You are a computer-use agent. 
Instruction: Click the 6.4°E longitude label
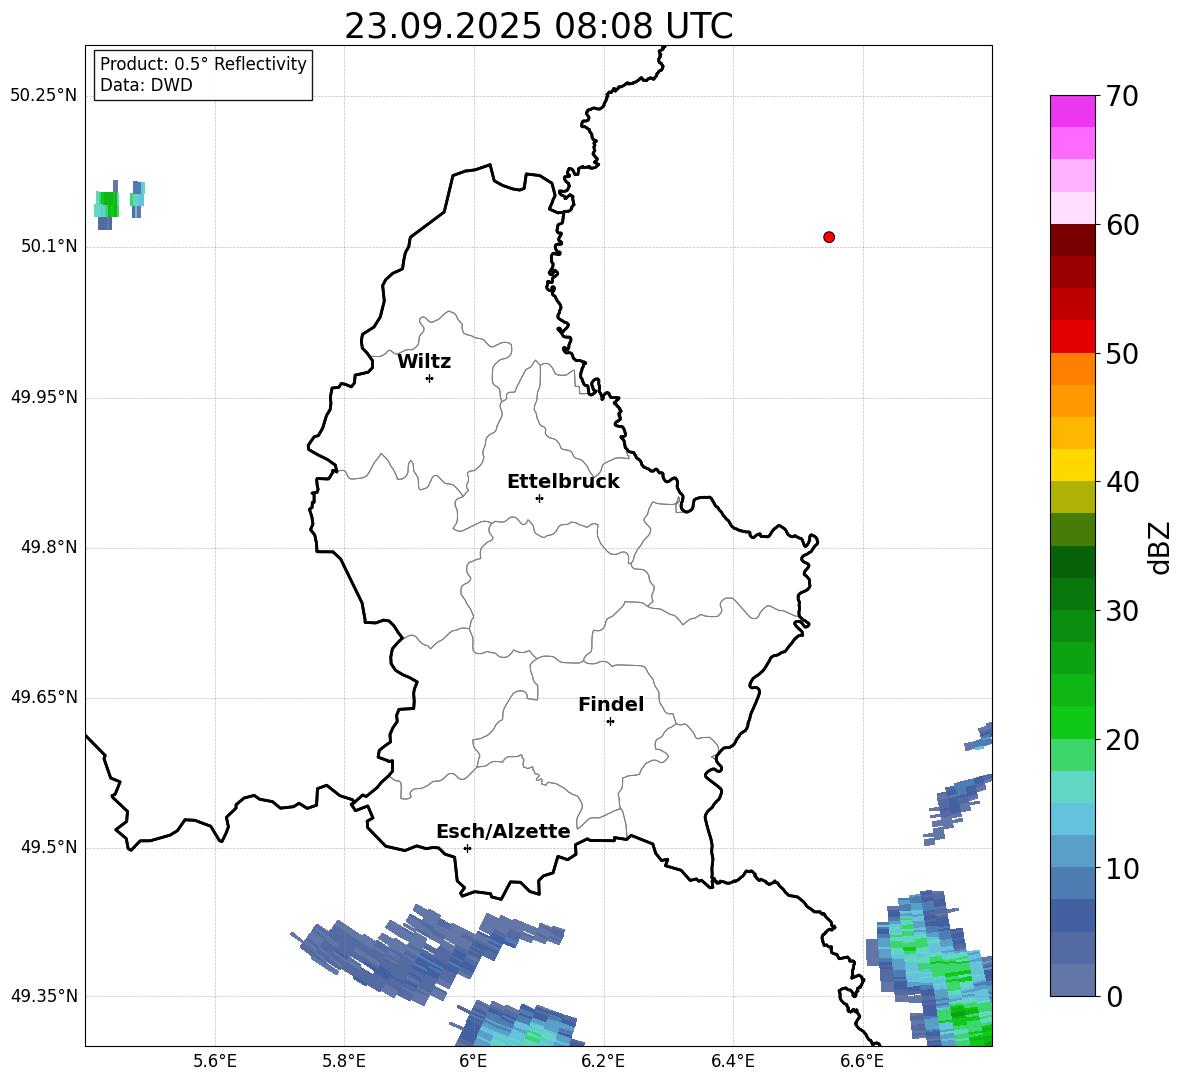tap(732, 1061)
